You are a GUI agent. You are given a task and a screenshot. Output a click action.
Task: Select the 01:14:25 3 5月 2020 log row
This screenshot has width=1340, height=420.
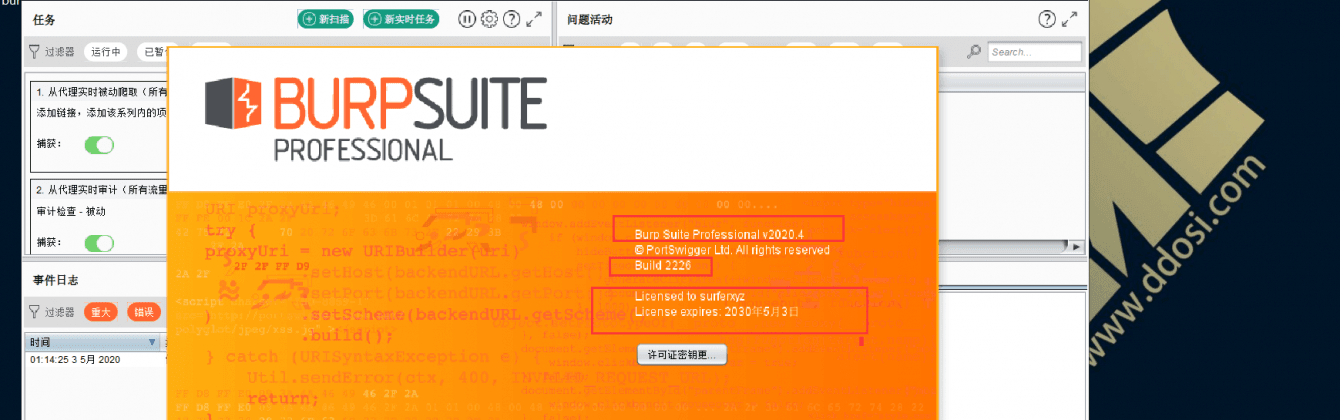point(95,358)
